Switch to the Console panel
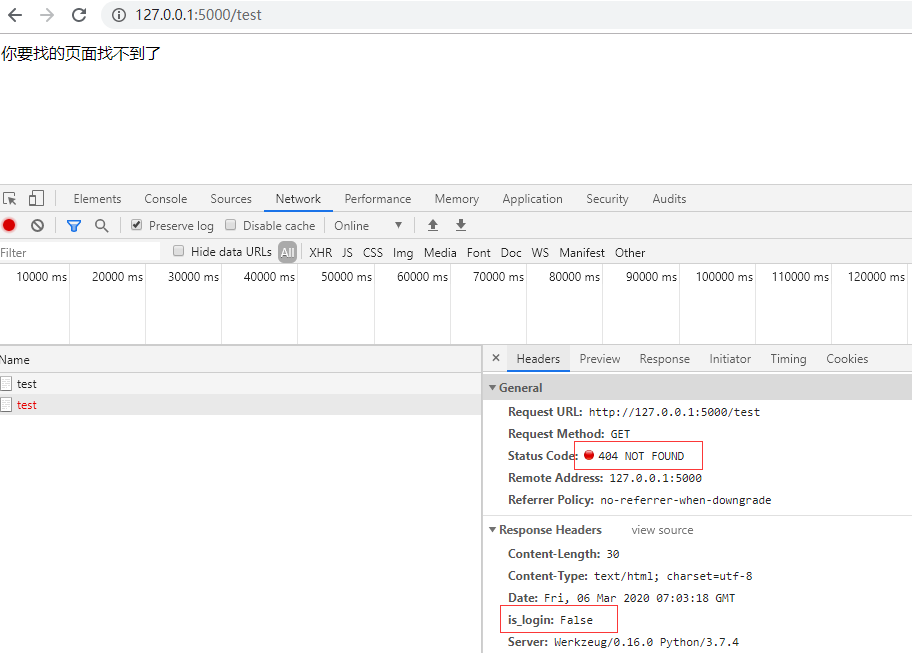The image size is (912, 653). point(166,199)
